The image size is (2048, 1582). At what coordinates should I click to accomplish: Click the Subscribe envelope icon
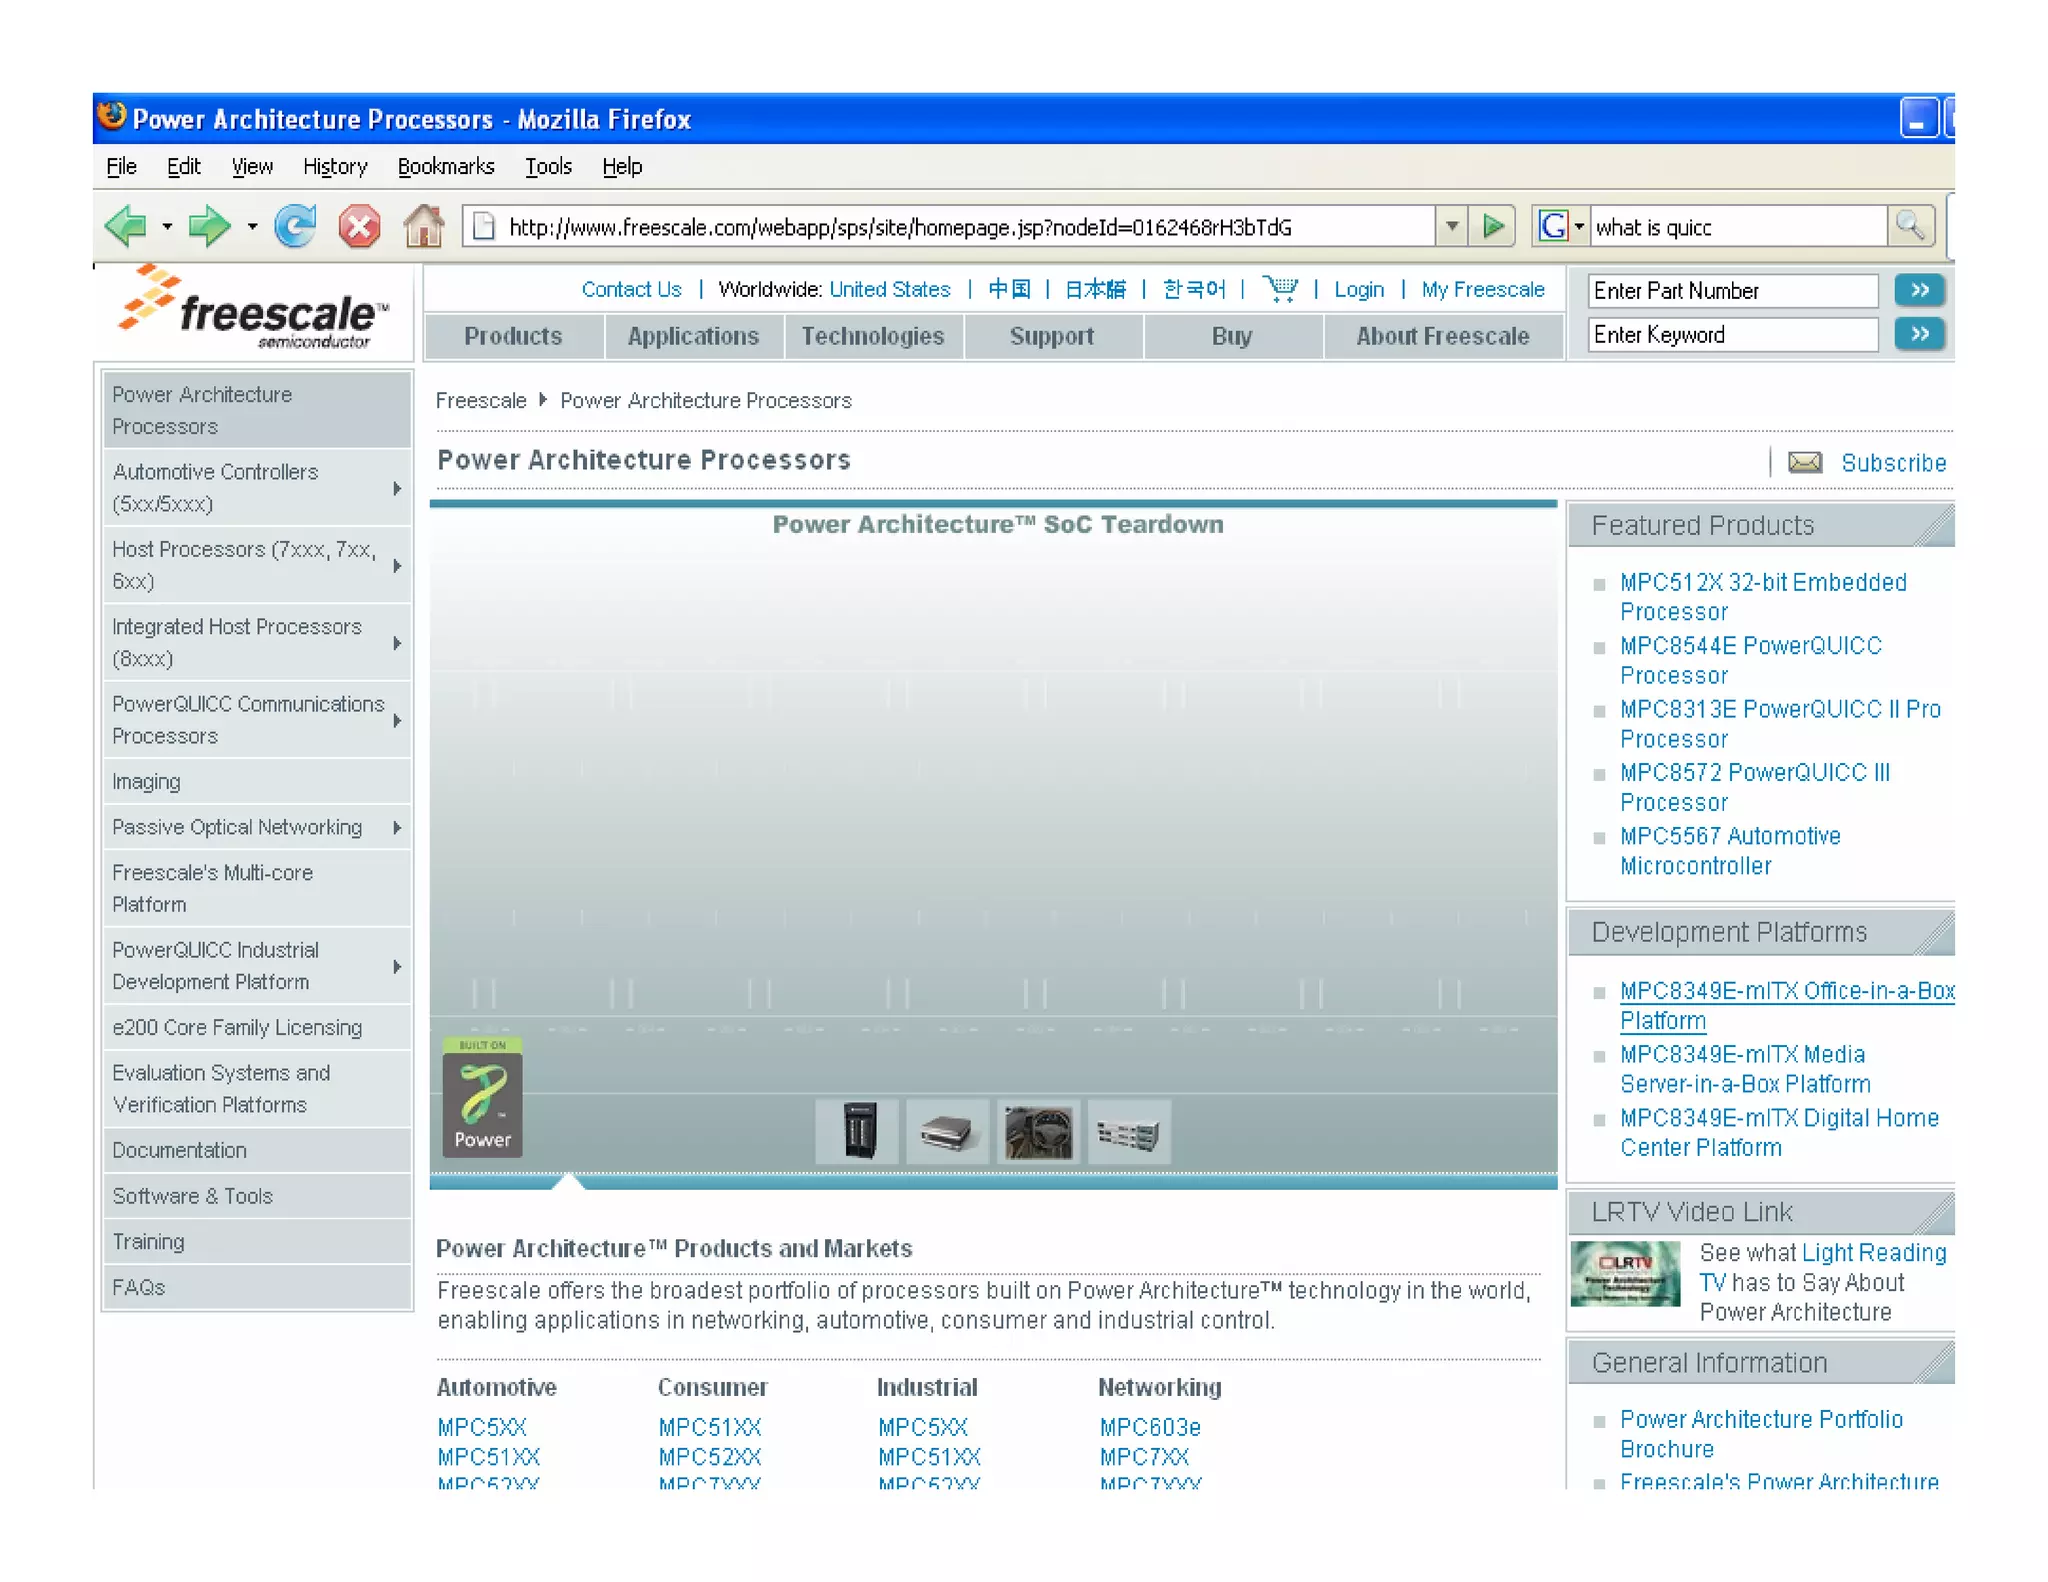point(1805,462)
